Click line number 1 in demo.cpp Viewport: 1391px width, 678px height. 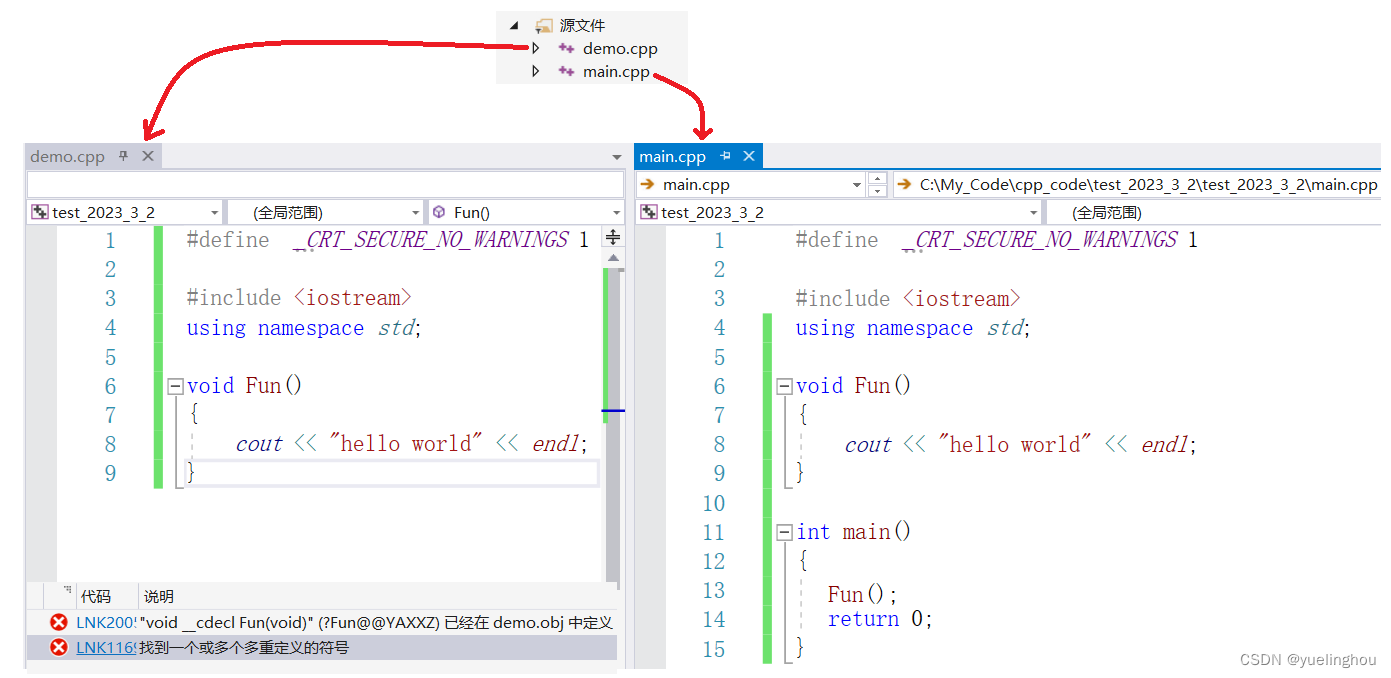coord(110,240)
